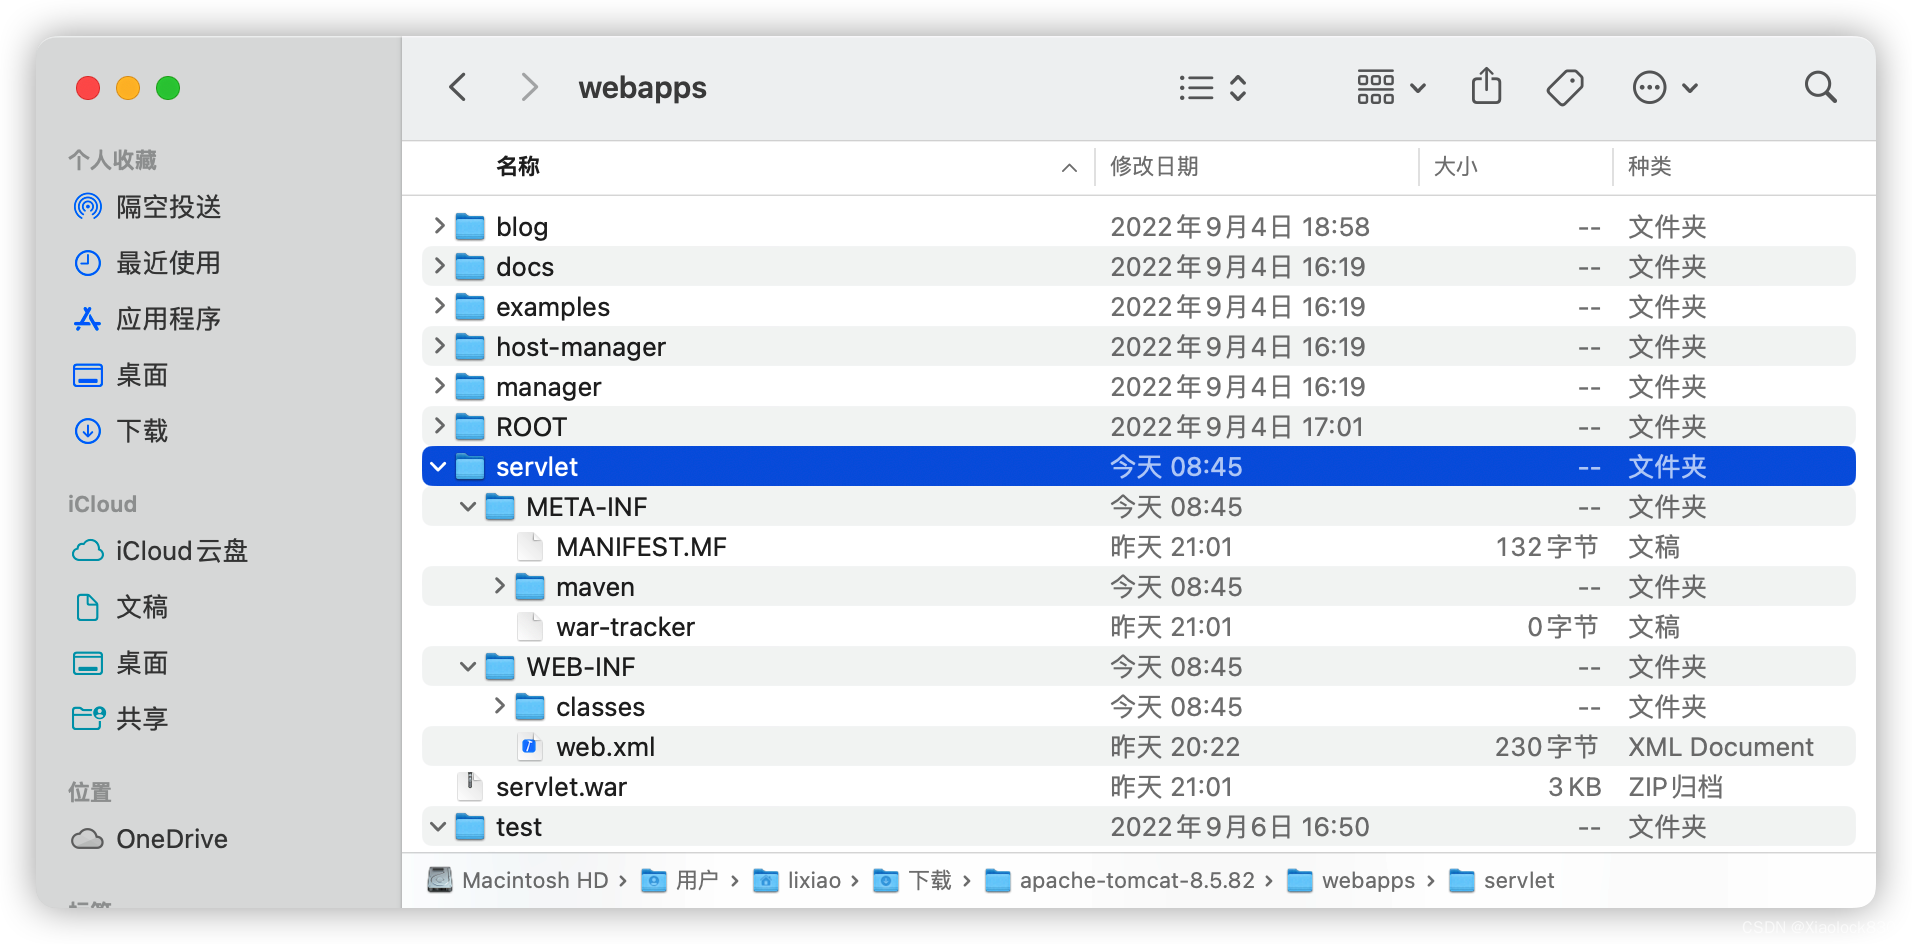This screenshot has width=1912, height=944.
Task: Expand the maven folder
Action: tap(499, 586)
